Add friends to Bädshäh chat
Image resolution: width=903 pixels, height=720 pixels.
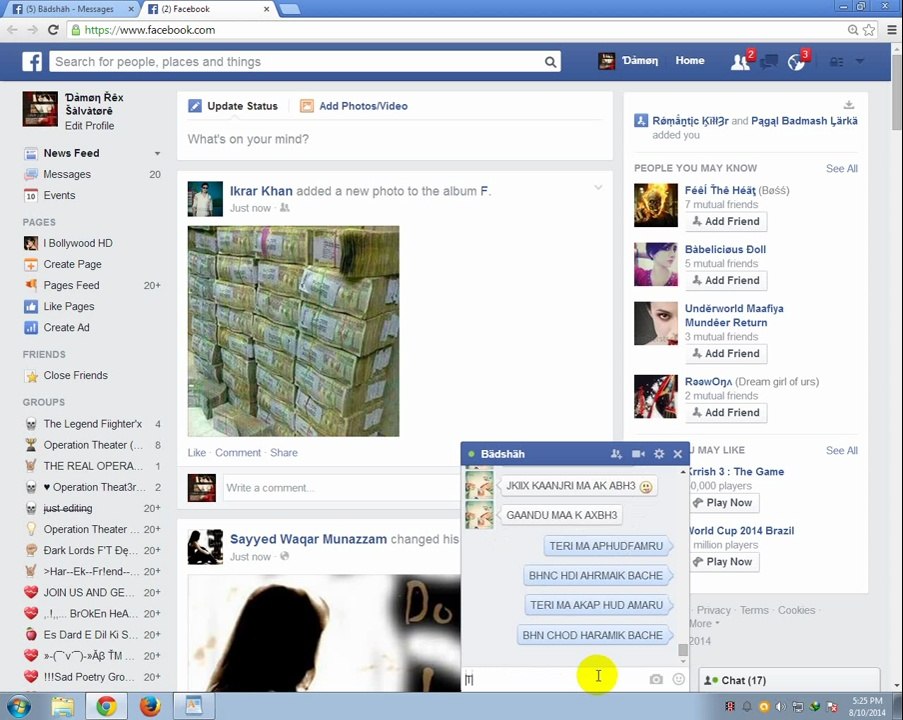(x=616, y=454)
